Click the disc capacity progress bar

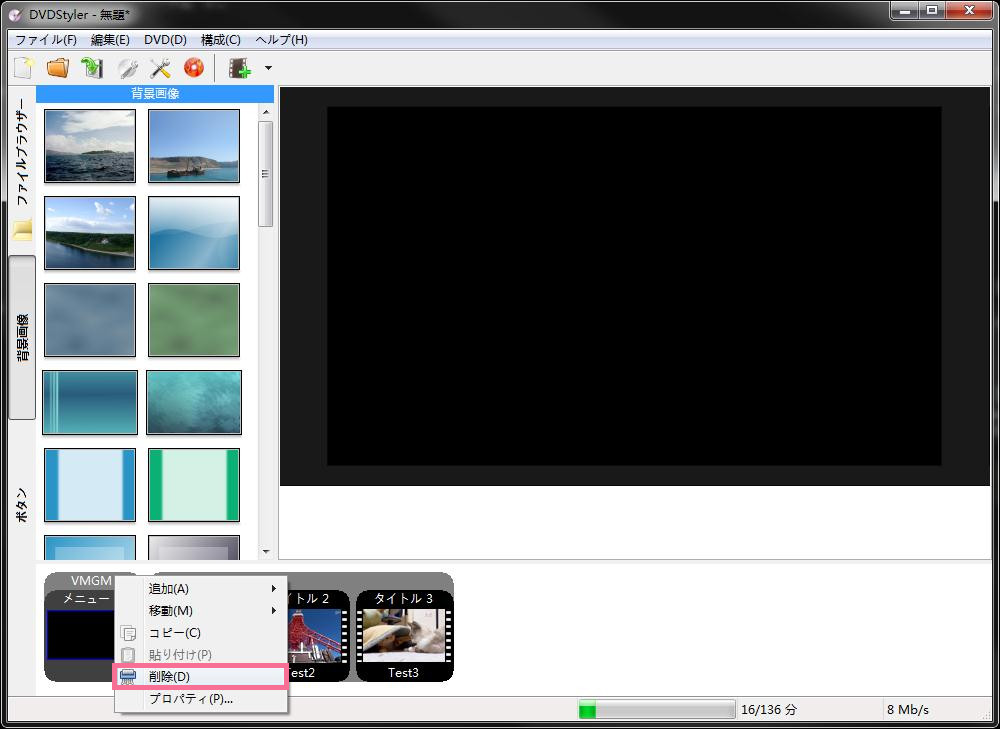(x=656, y=710)
